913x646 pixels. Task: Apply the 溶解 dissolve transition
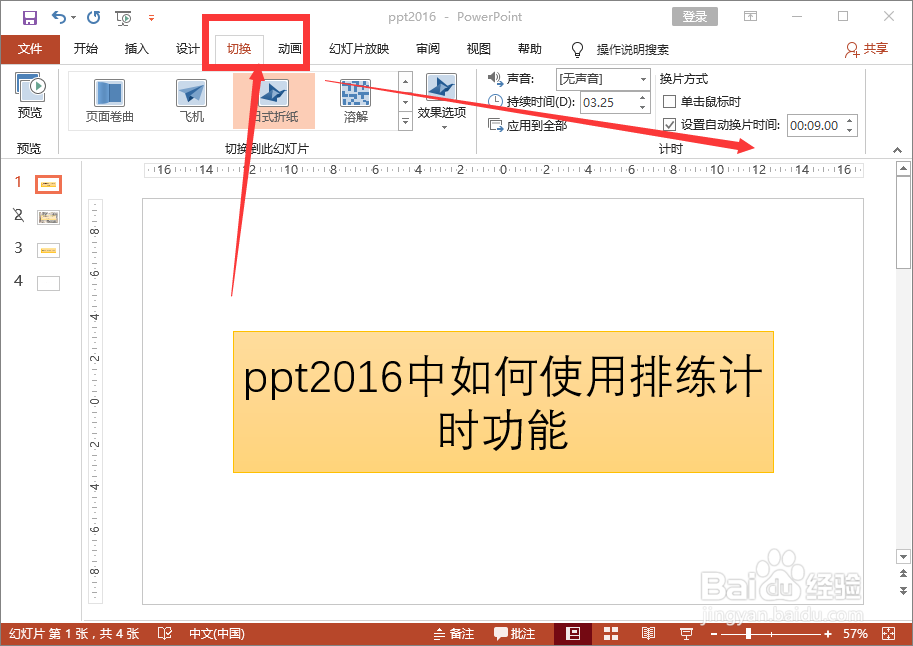[356, 100]
